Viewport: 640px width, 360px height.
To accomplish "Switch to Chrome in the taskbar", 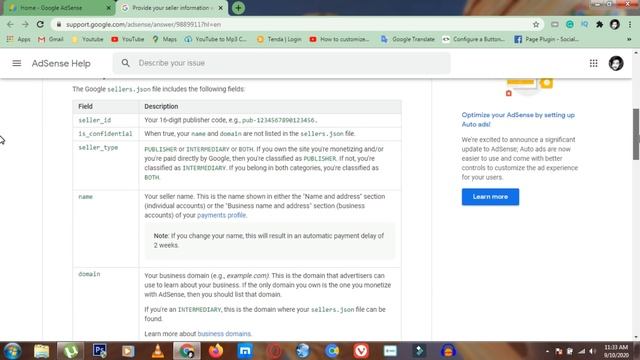I will click(187, 351).
